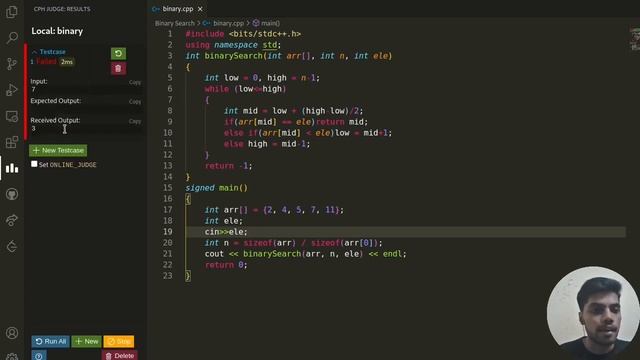Open the Accounts menu icon

[x=12, y=333]
